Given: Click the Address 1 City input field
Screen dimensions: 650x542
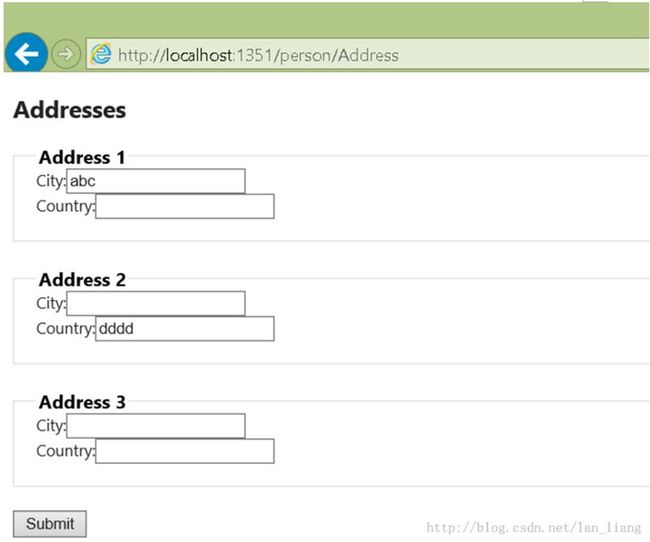Looking at the screenshot, I should pyautogui.click(x=156, y=181).
